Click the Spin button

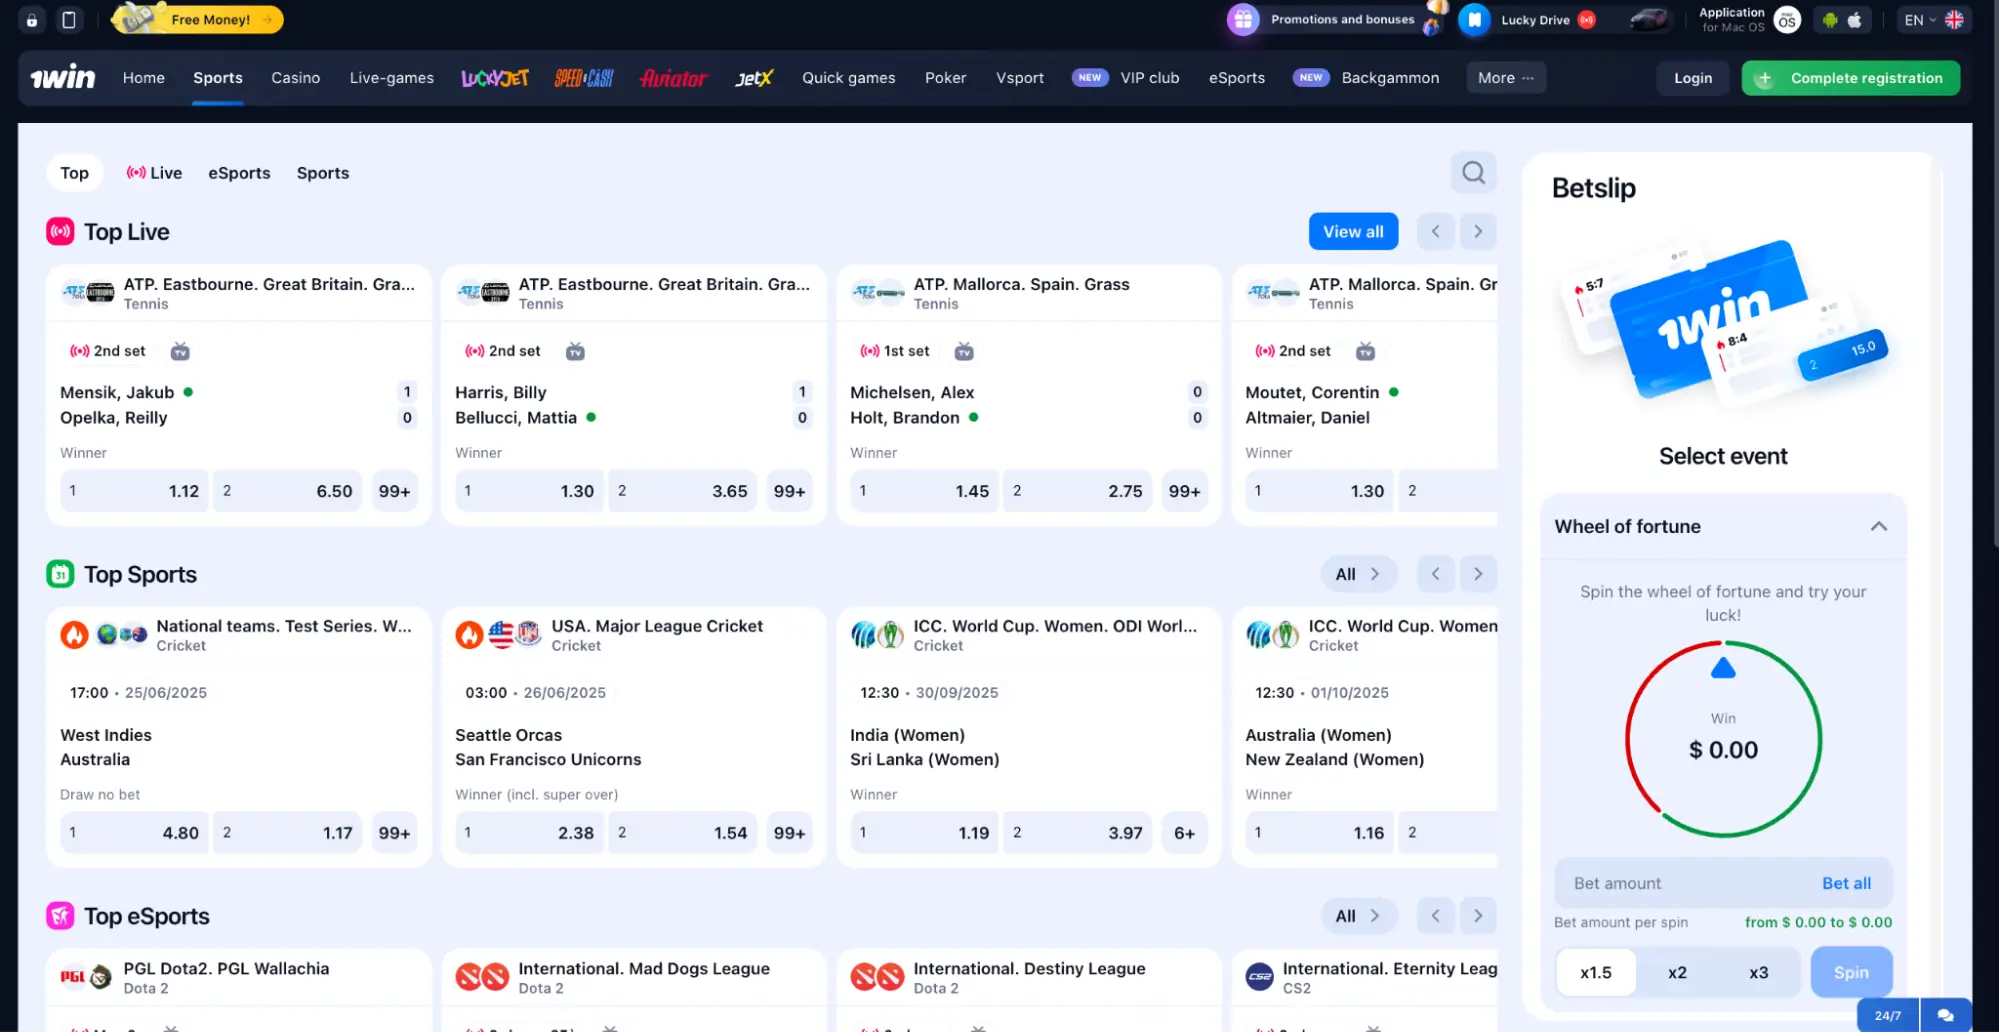[1851, 972]
